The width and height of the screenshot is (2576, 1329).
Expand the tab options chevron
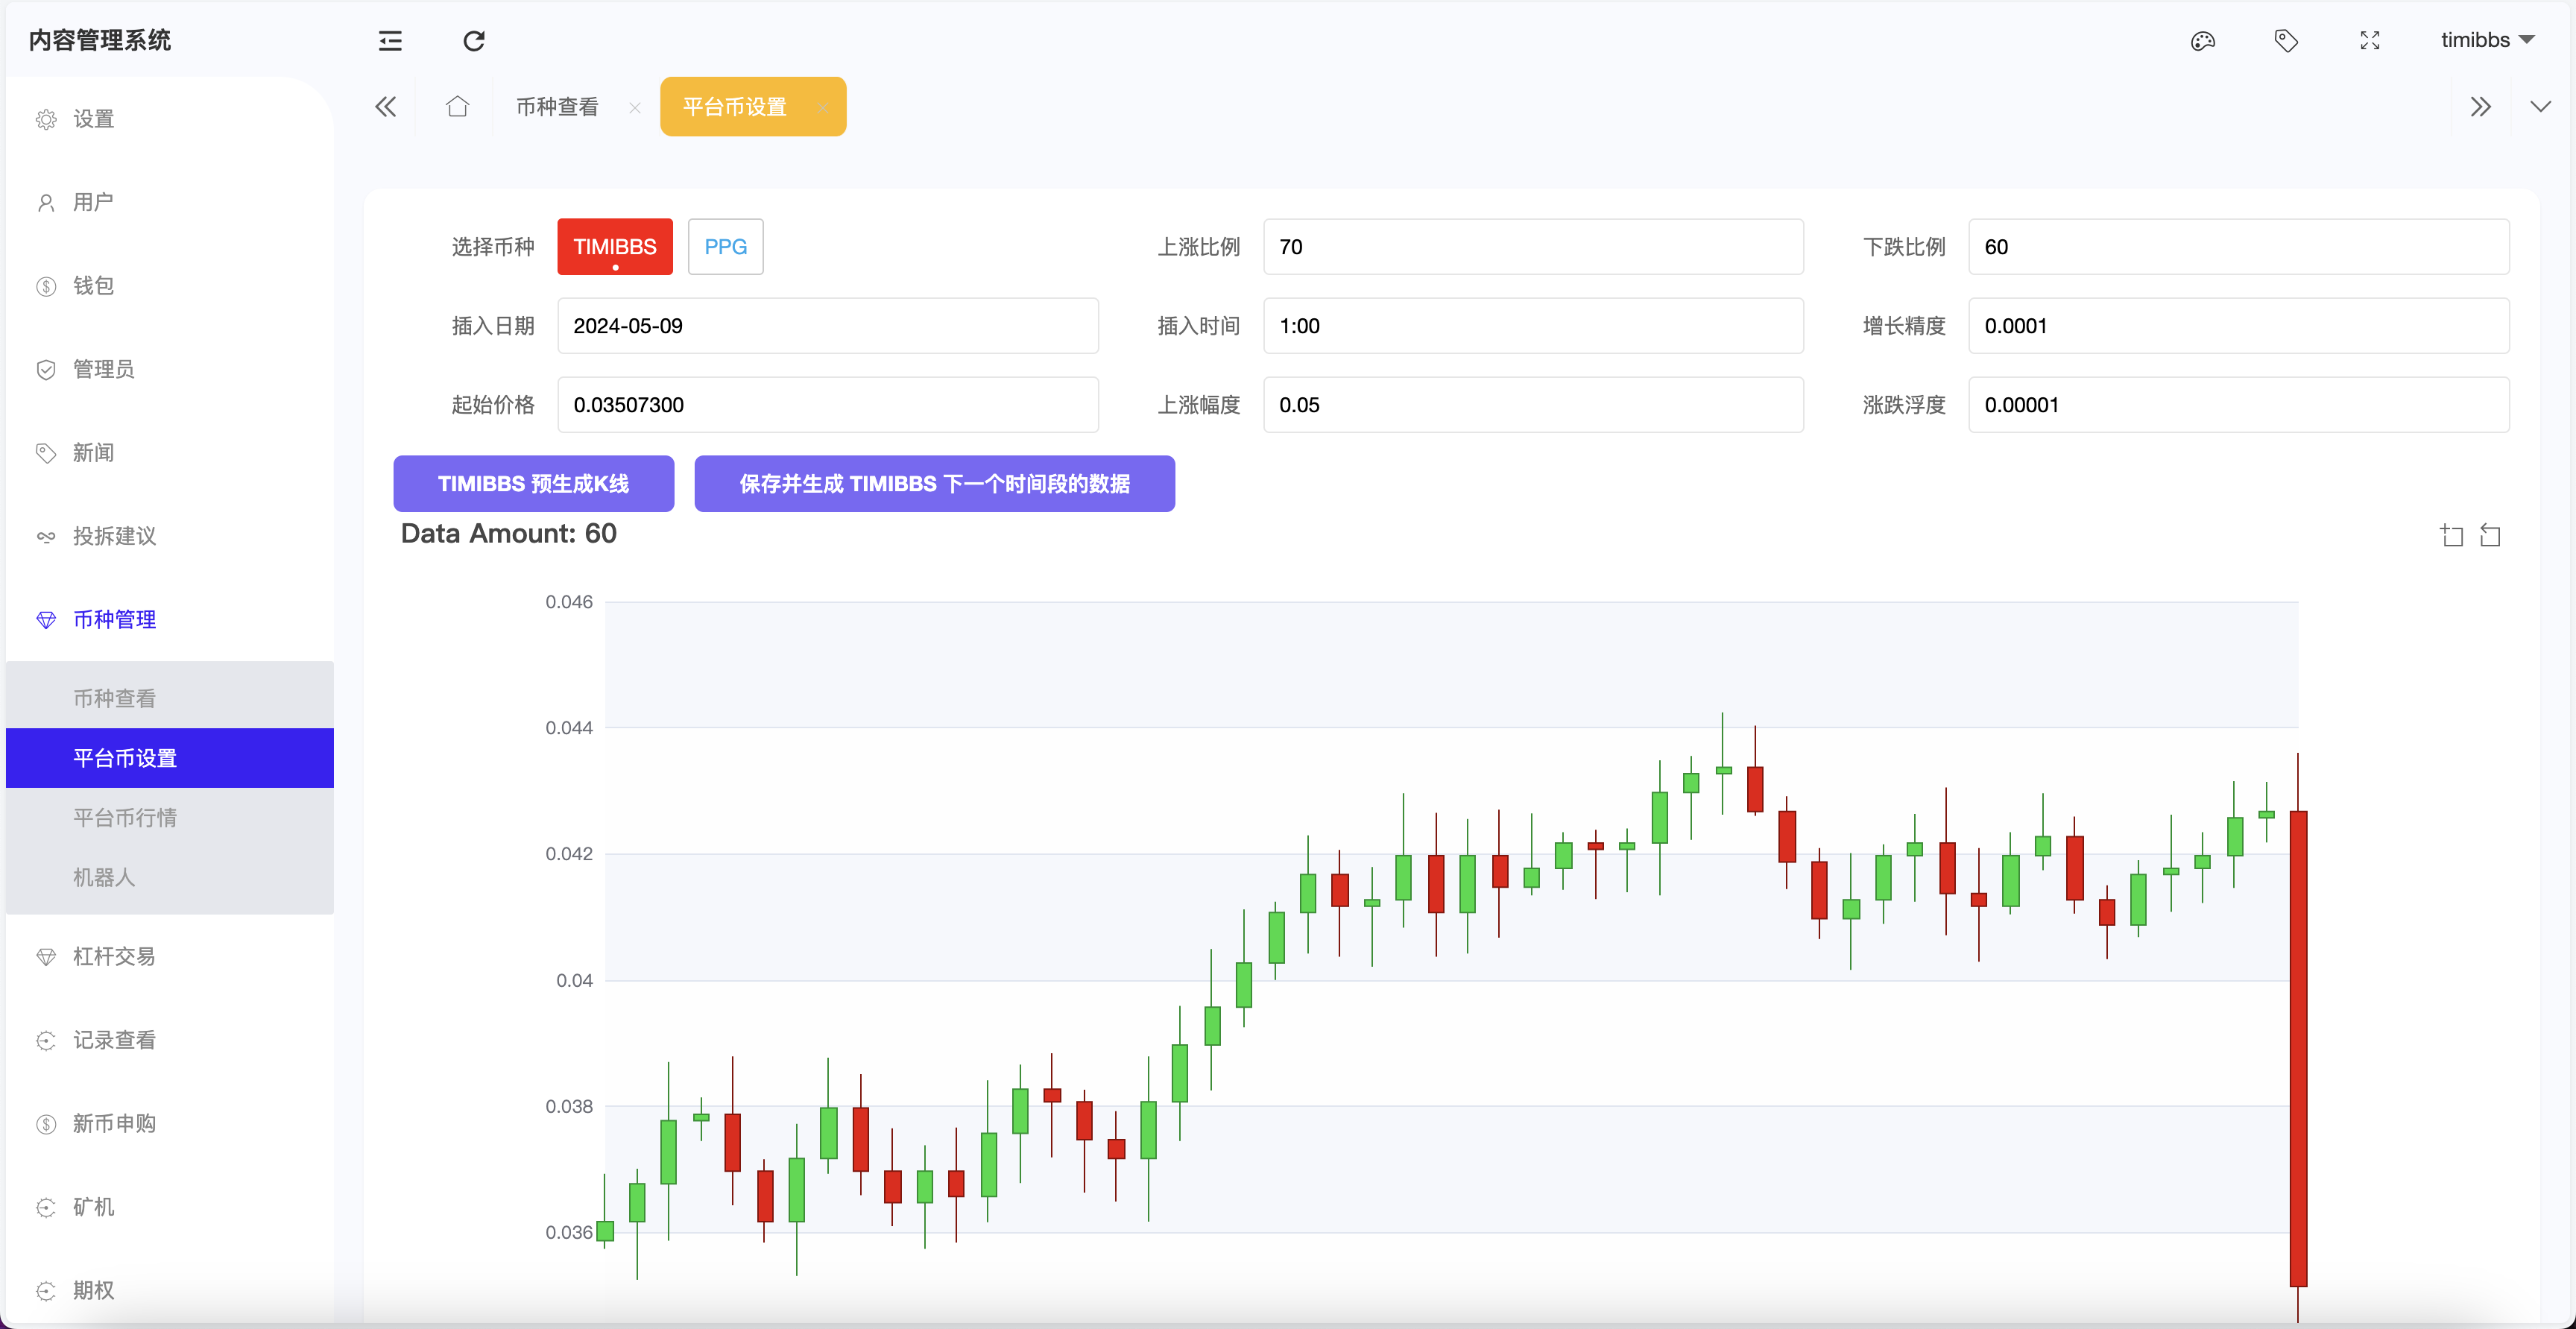coord(2541,106)
